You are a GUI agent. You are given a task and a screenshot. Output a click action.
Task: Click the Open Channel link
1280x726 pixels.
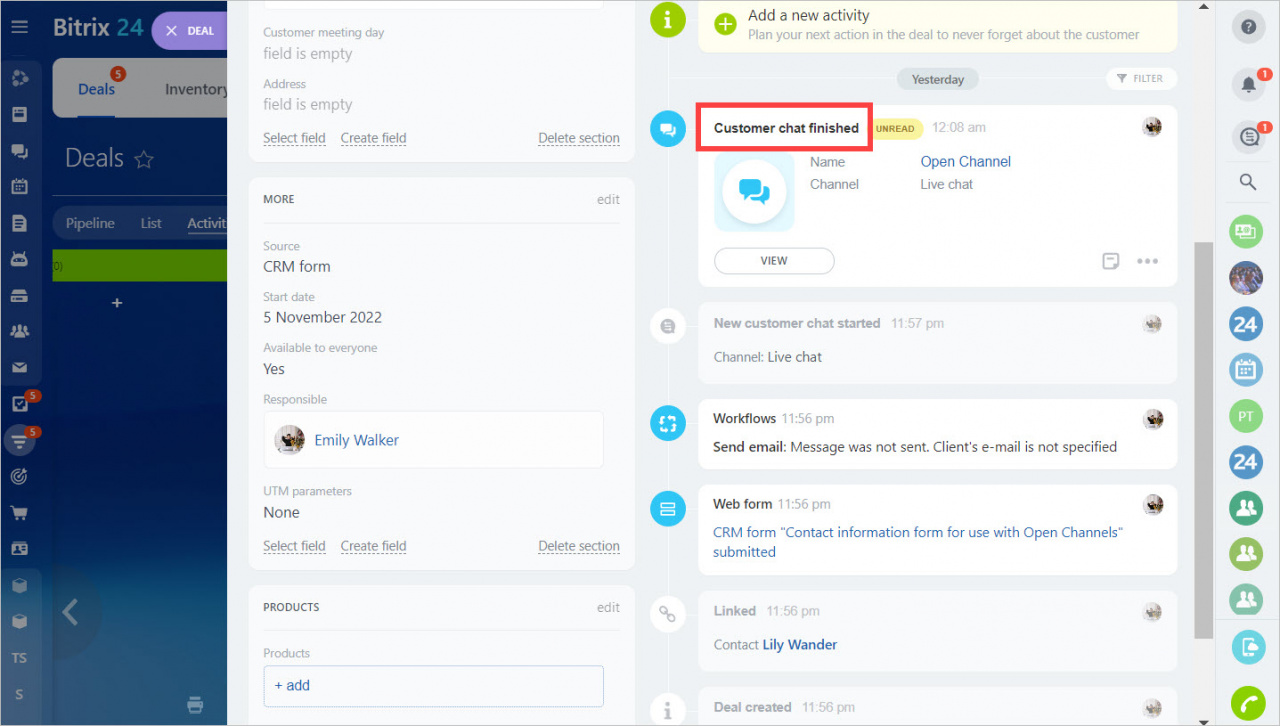(965, 162)
